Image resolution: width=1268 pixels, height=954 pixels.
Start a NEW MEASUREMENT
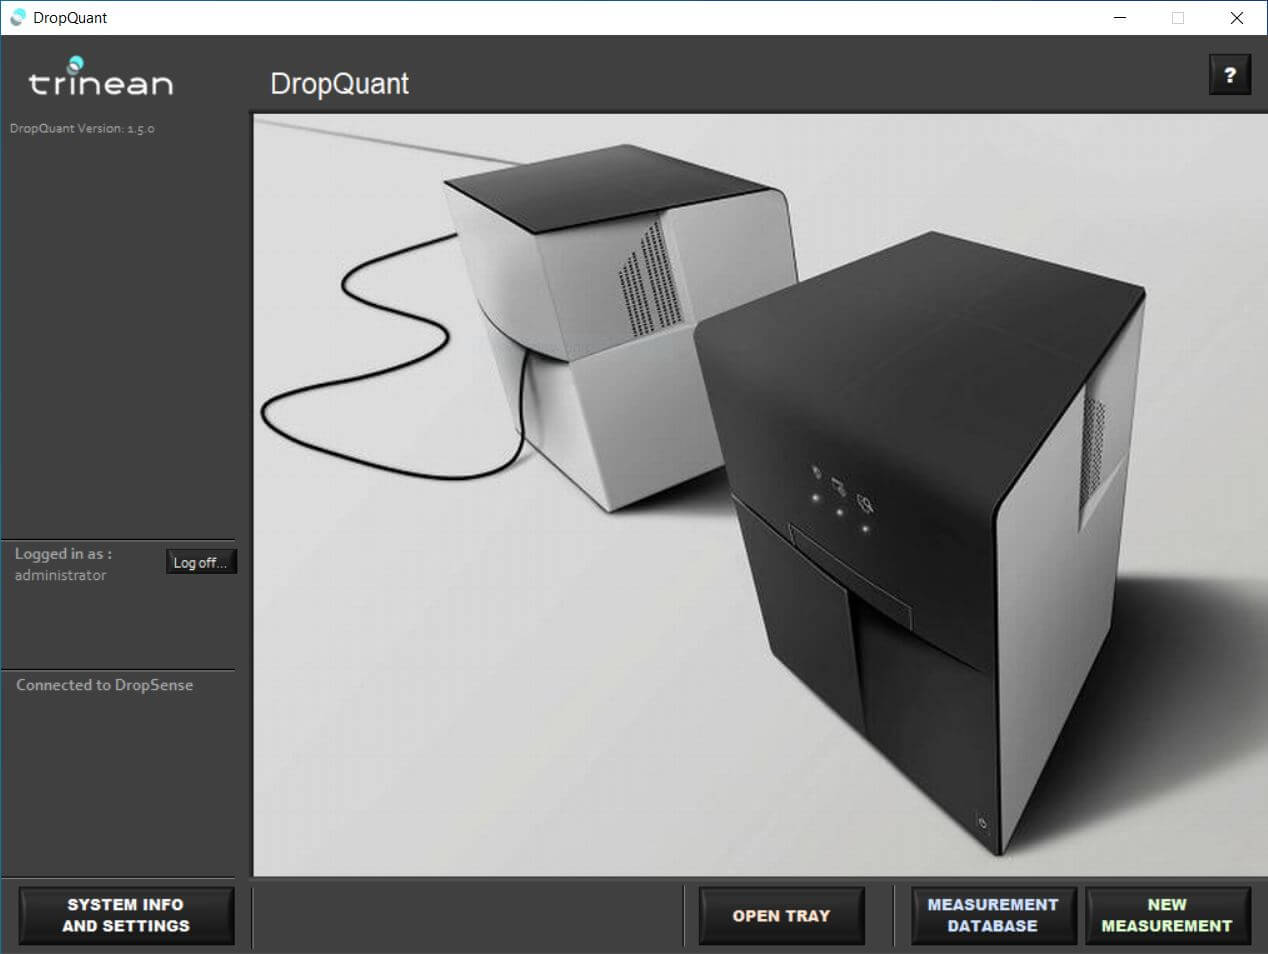point(1167,914)
